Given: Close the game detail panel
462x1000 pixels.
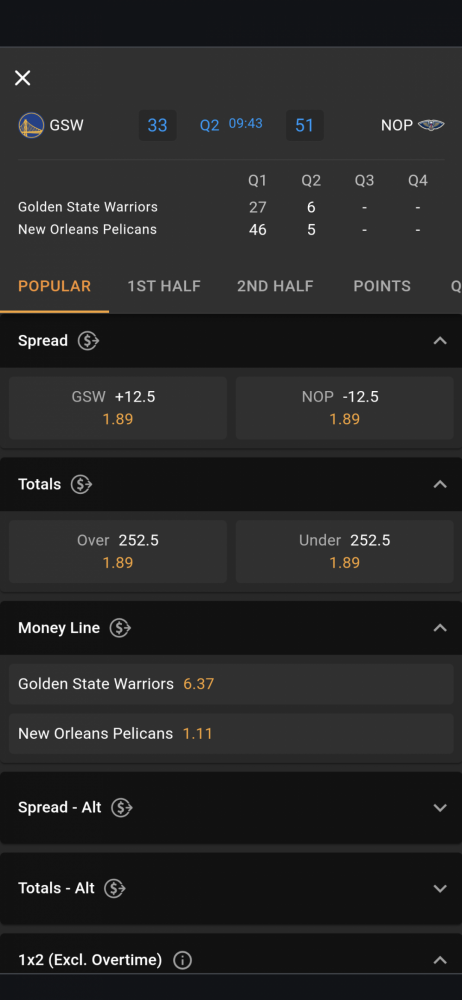Looking at the screenshot, I should coord(22,78).
